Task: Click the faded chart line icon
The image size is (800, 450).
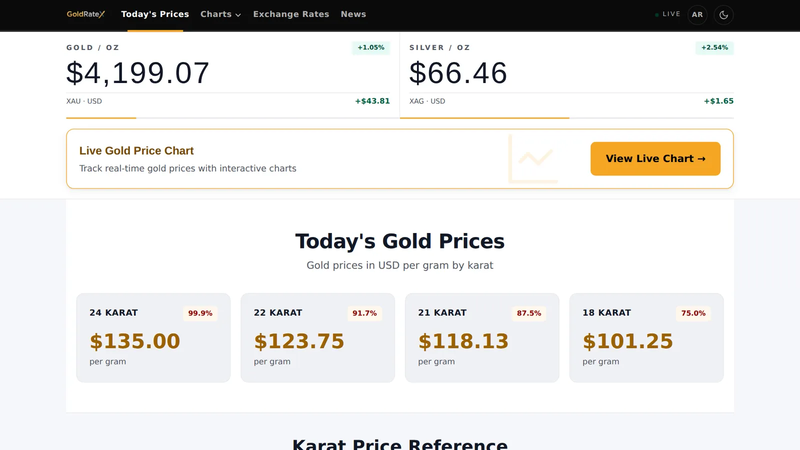Action: [x=533, y=158]
